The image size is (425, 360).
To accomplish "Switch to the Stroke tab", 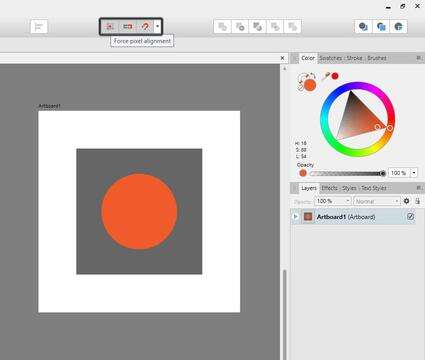I will pos(354,58).
